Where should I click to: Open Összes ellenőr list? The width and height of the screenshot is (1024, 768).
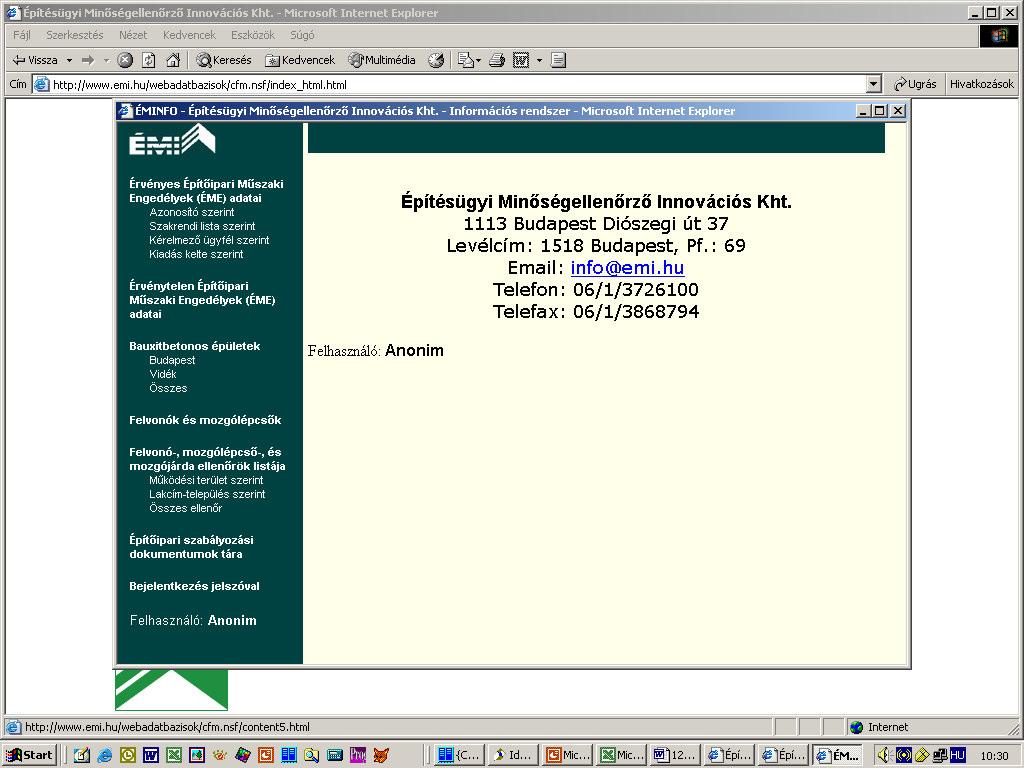click(x=185, y=508)
